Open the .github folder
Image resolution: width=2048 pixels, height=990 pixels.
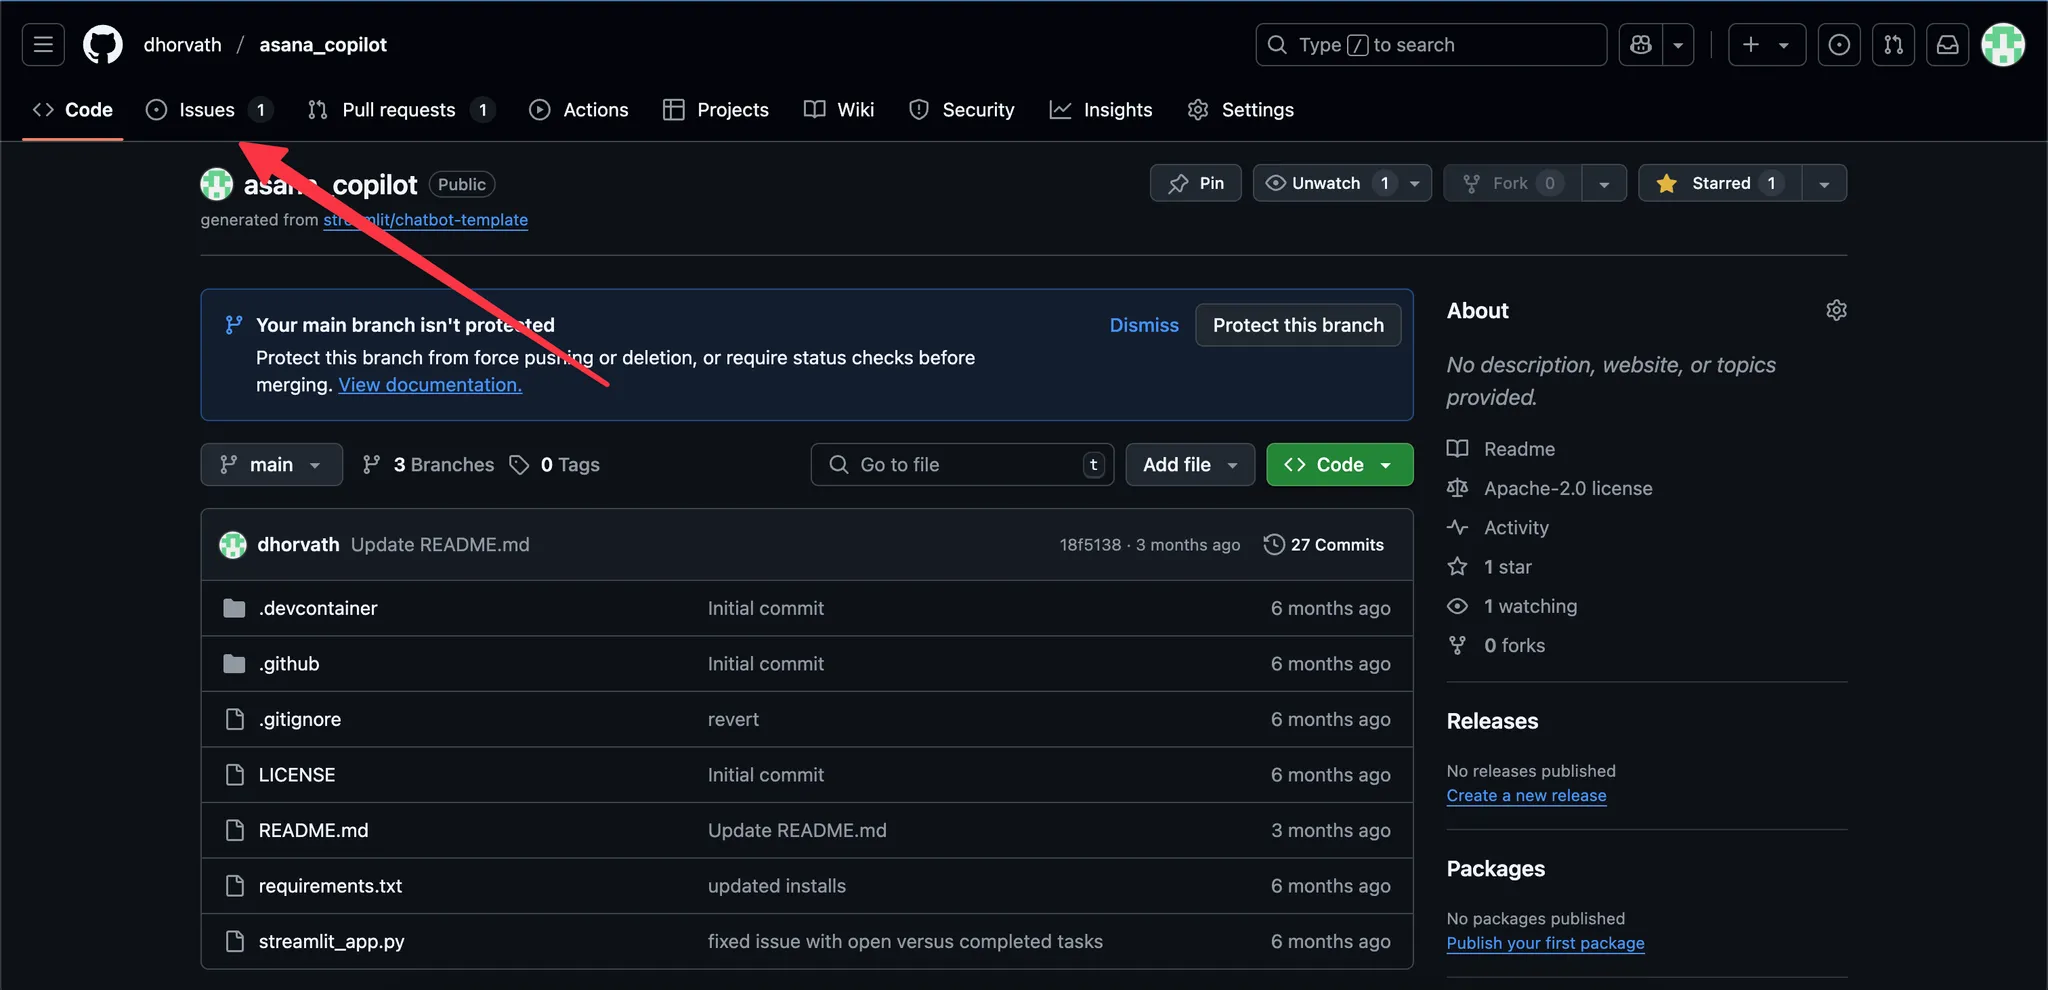tap(289, 664)
